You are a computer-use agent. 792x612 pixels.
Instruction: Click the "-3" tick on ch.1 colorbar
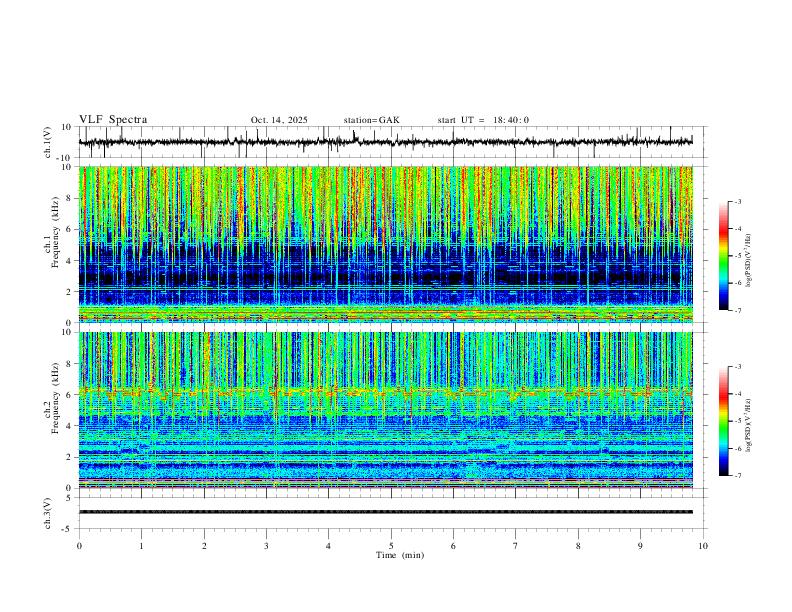click(737, 201)
